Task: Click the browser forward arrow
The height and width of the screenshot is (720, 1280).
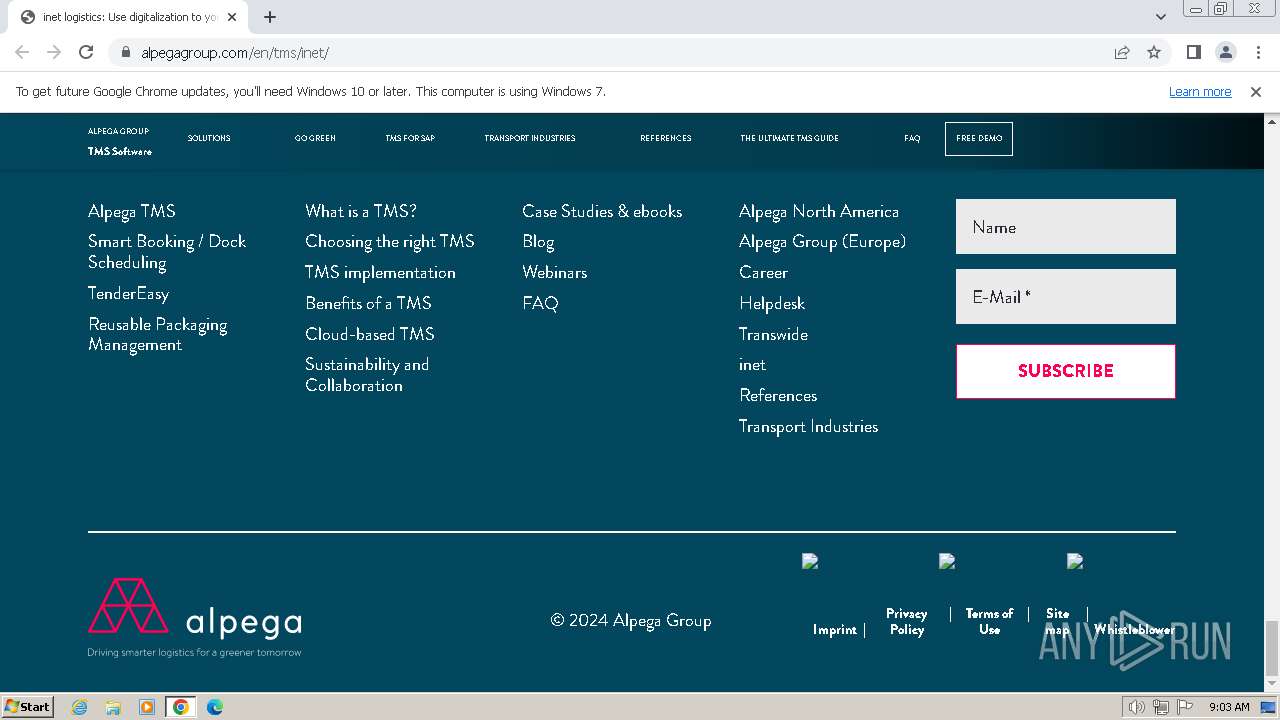Action: (54, 52)
